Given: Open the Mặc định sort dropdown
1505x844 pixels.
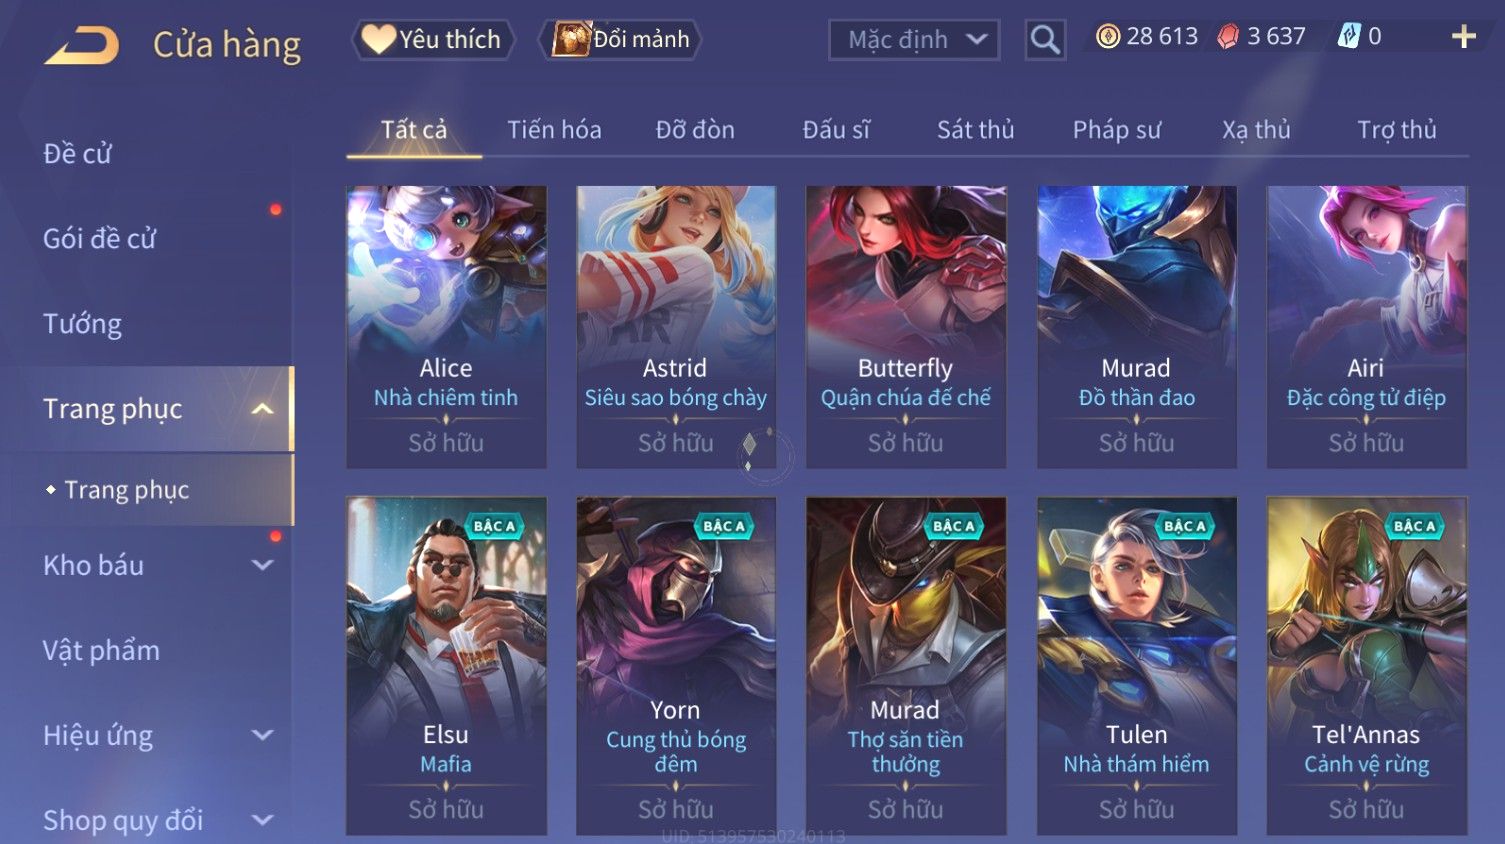Looking at the screenshot, I should tap(914, 40).
